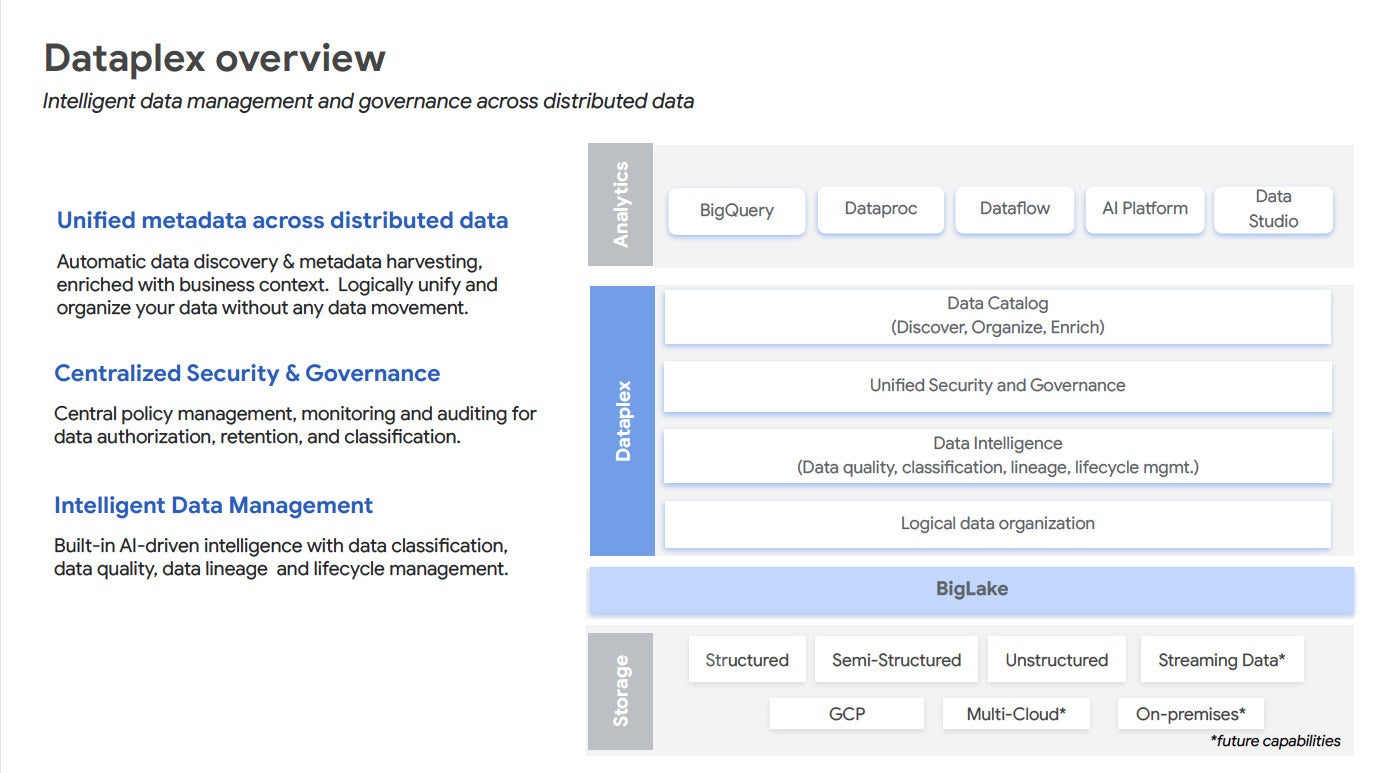Click the Logical data organization bar
The image size is (1381, 773).
[998, 524]
